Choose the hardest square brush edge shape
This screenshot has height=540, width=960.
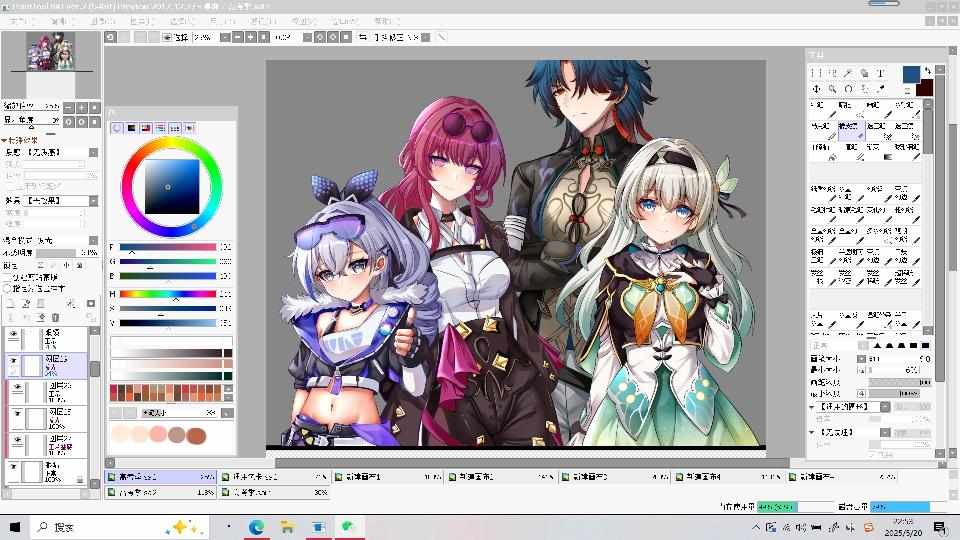pyautogui.click(x=926, y=346)
